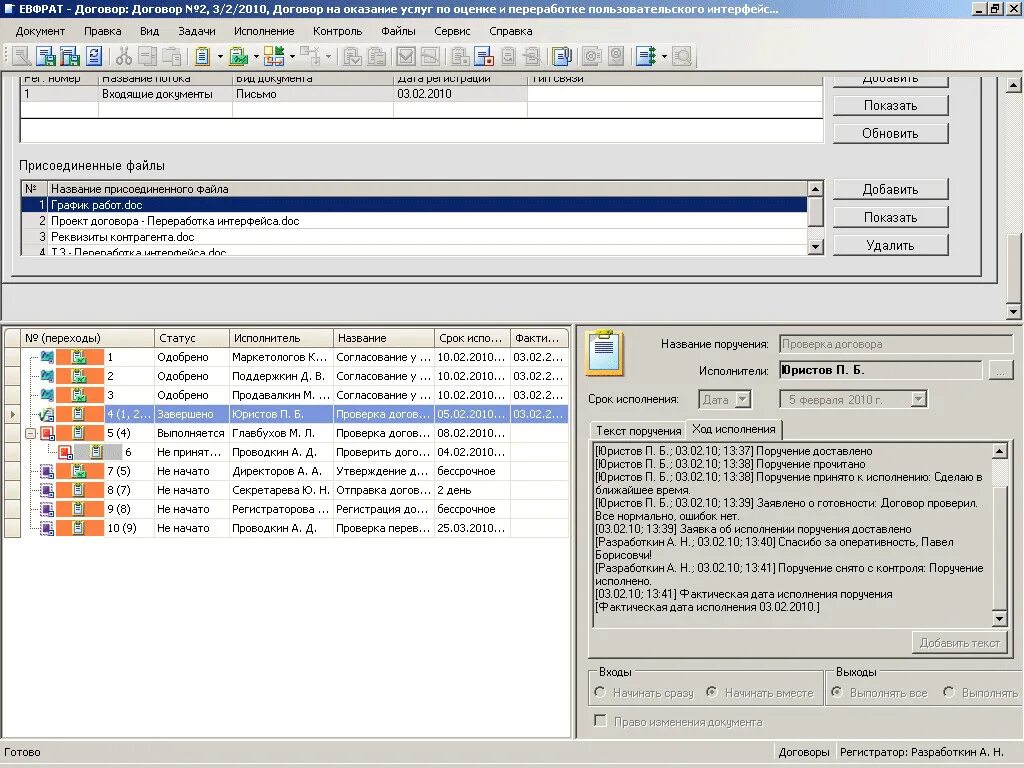Viewport: 1024px width, 768px height.
Task: Click the grayed checkbox envelope toolbar icon
Action: tap(406, 57)
